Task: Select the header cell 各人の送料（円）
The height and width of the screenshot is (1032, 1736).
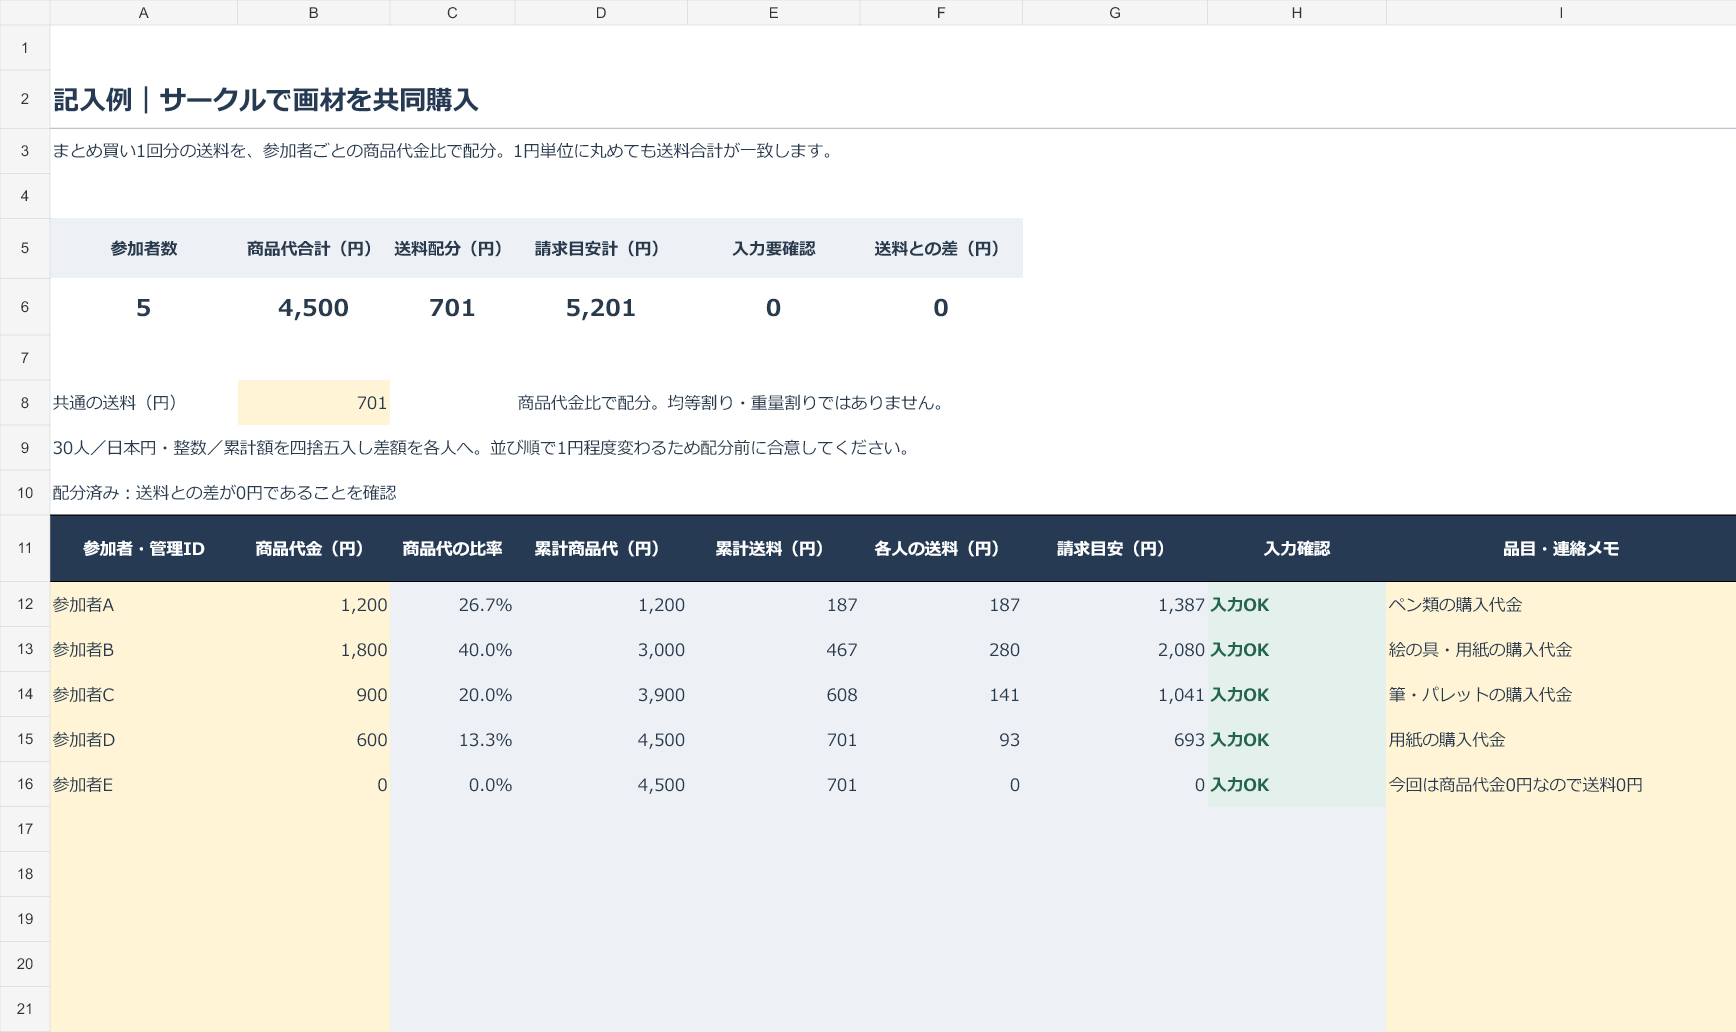Action: [941, 548]
